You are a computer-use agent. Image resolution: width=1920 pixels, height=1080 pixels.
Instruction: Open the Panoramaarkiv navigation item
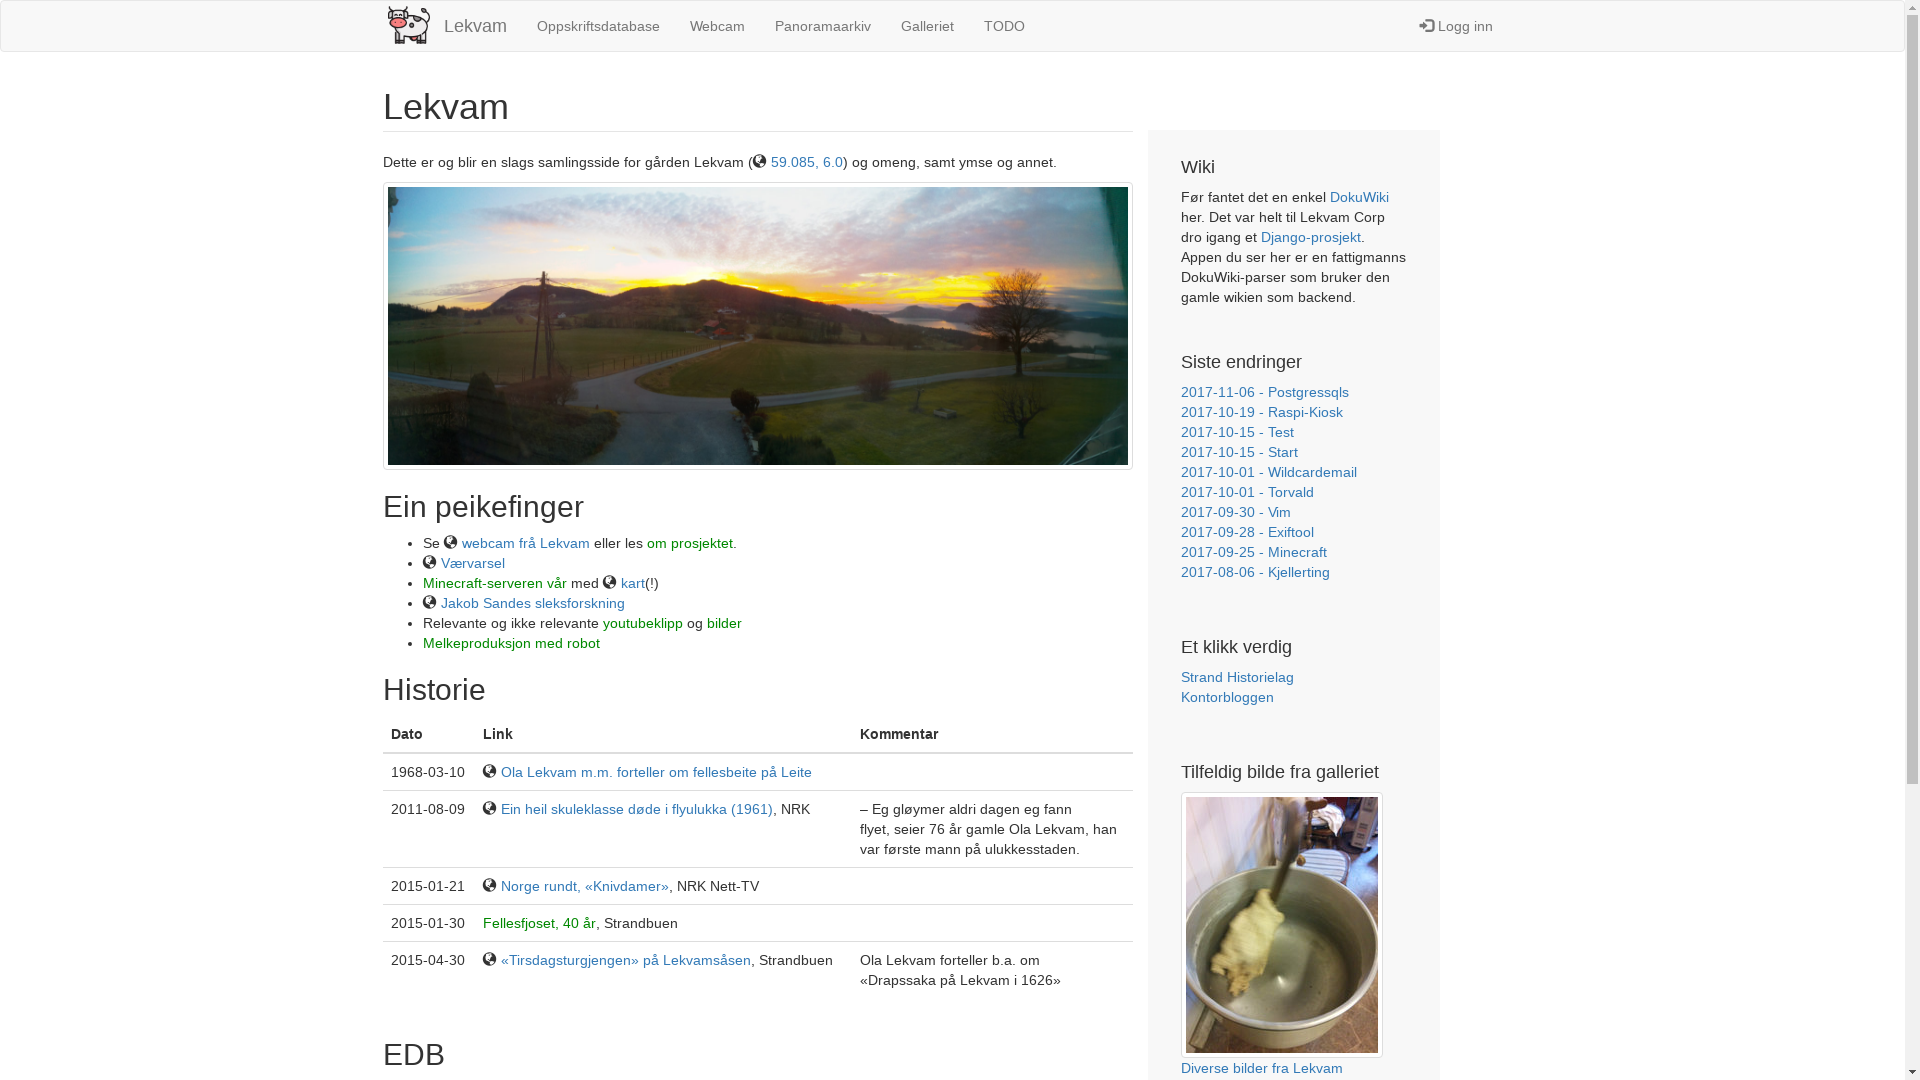pos(822,26)
